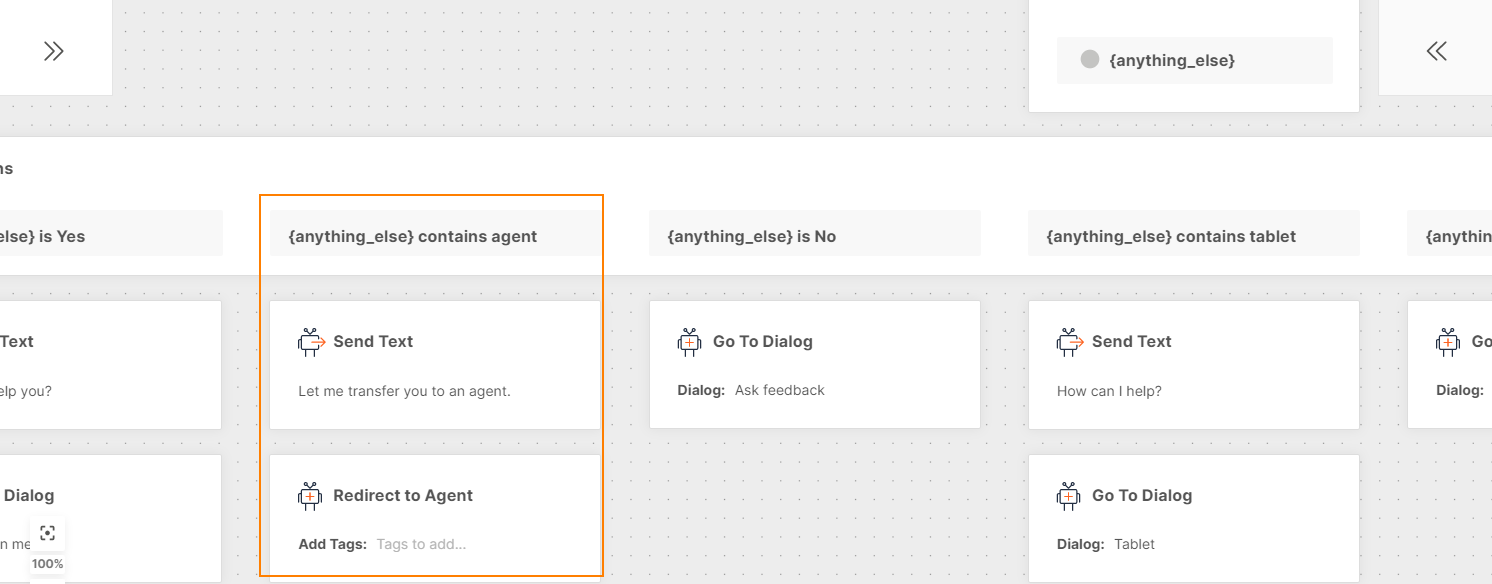The image size is (1492, 584).
Task: Select the 'How can I help?' message text
Action: 1109,391
